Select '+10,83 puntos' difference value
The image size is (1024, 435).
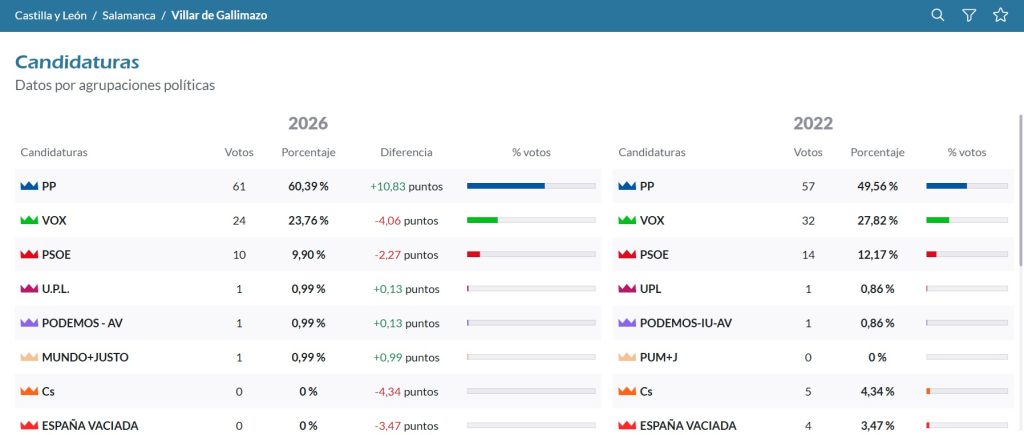pyautogui.click(x=406, y=186)
